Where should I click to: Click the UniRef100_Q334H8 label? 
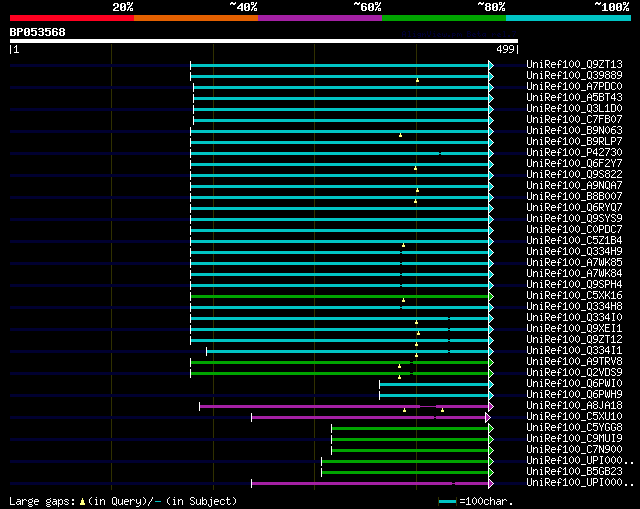[x=574, y=307]
